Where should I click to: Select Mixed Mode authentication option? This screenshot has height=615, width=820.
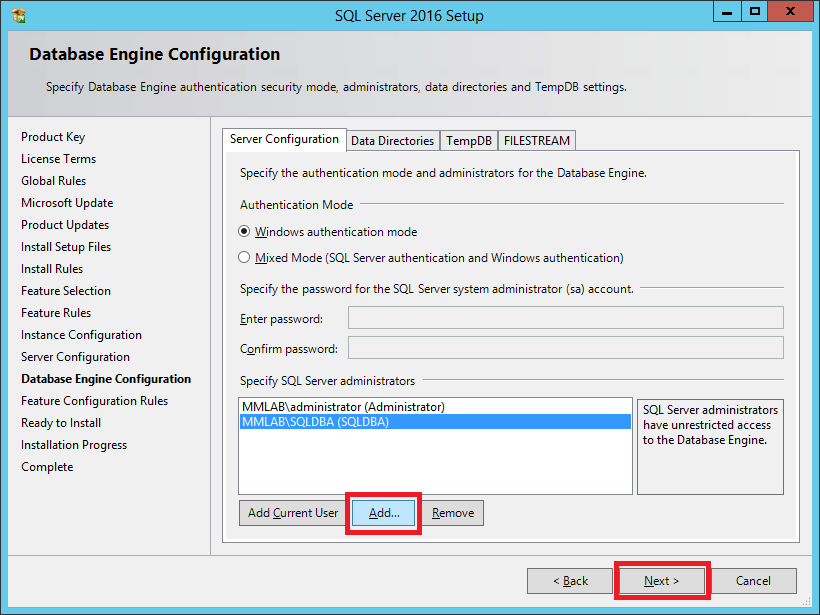[x=245, y=258]
